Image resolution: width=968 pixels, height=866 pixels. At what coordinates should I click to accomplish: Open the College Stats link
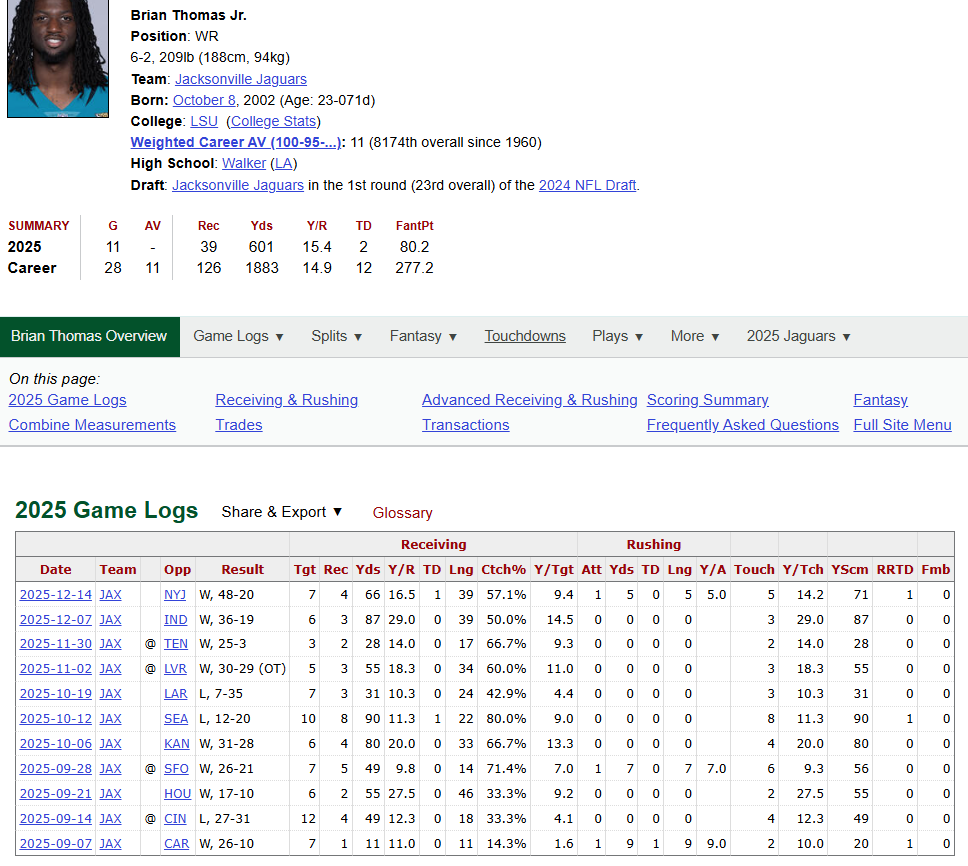click(x=273, y=121)
